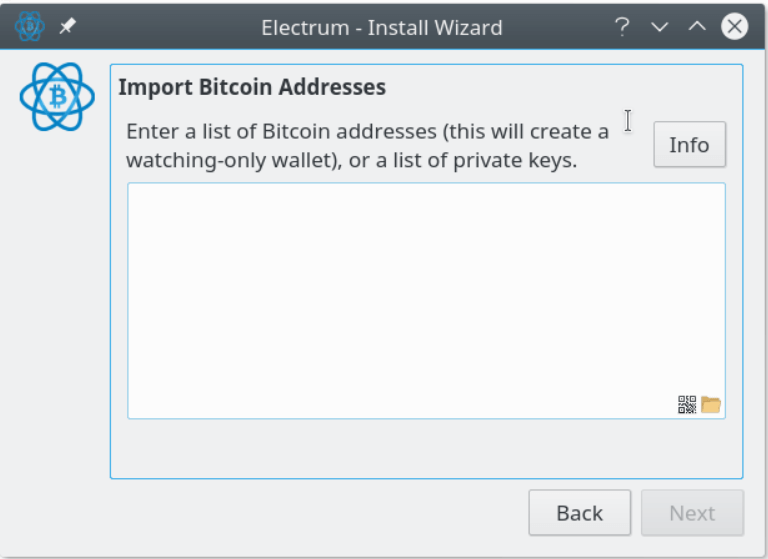Click the Info button
Image resolution: width=768 pixels, height=559 pixels.
point(690,145)
